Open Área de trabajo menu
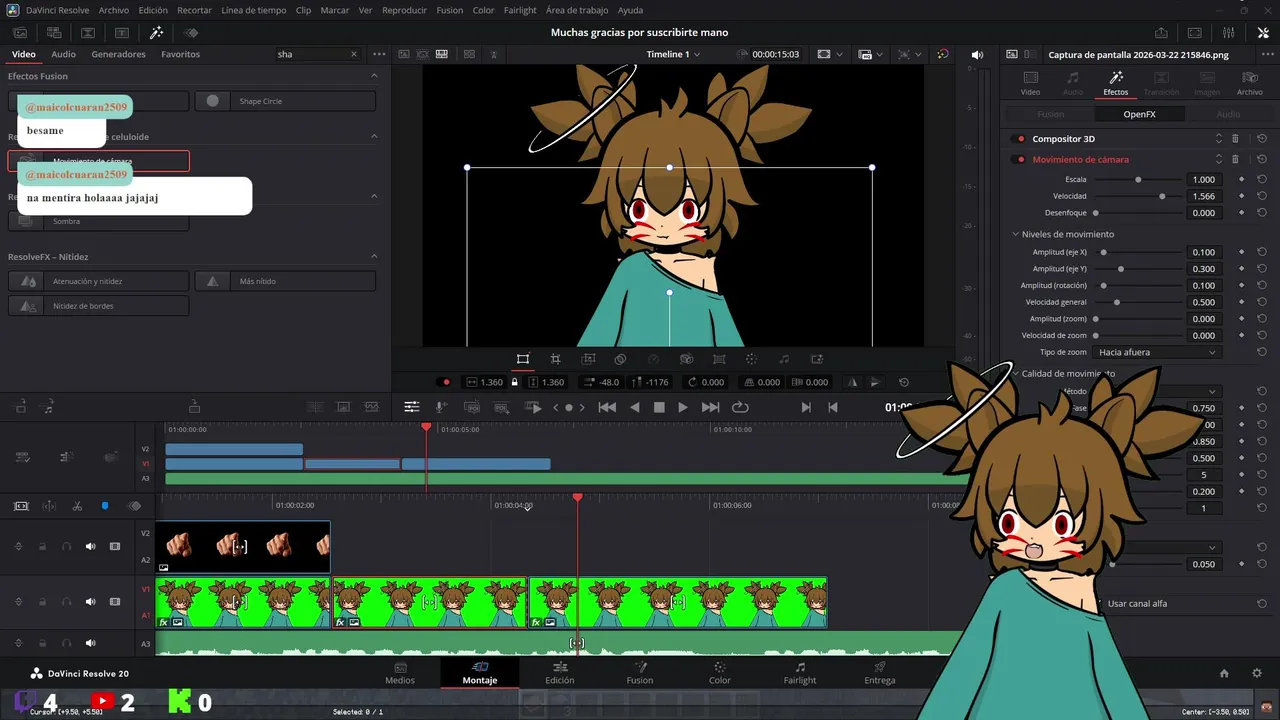Image resolution: width=1280 pixels, height=720 pixels. click(577, 10)
